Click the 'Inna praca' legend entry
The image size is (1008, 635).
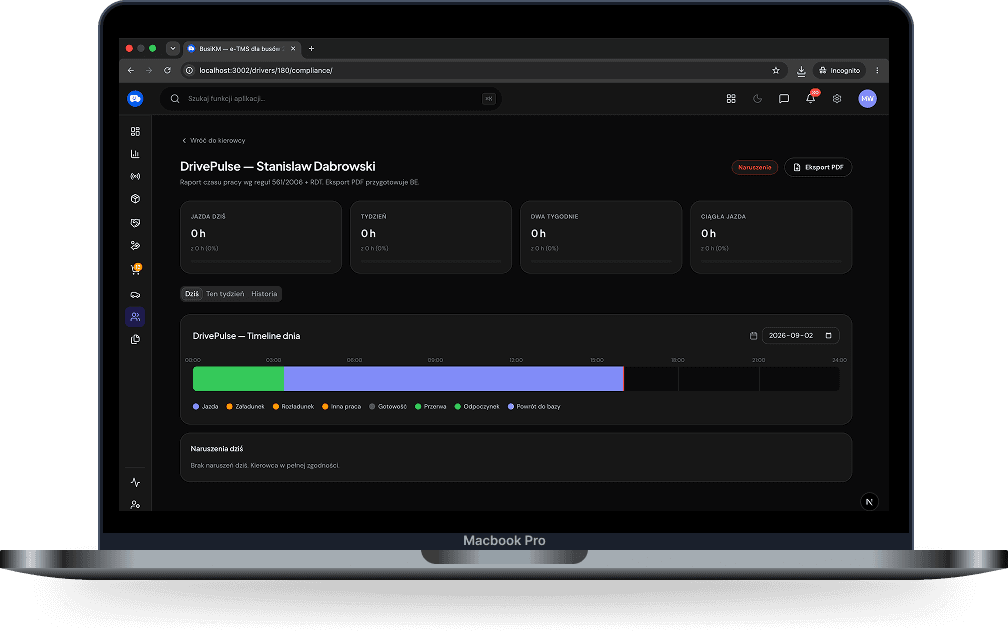pos(341,406)
